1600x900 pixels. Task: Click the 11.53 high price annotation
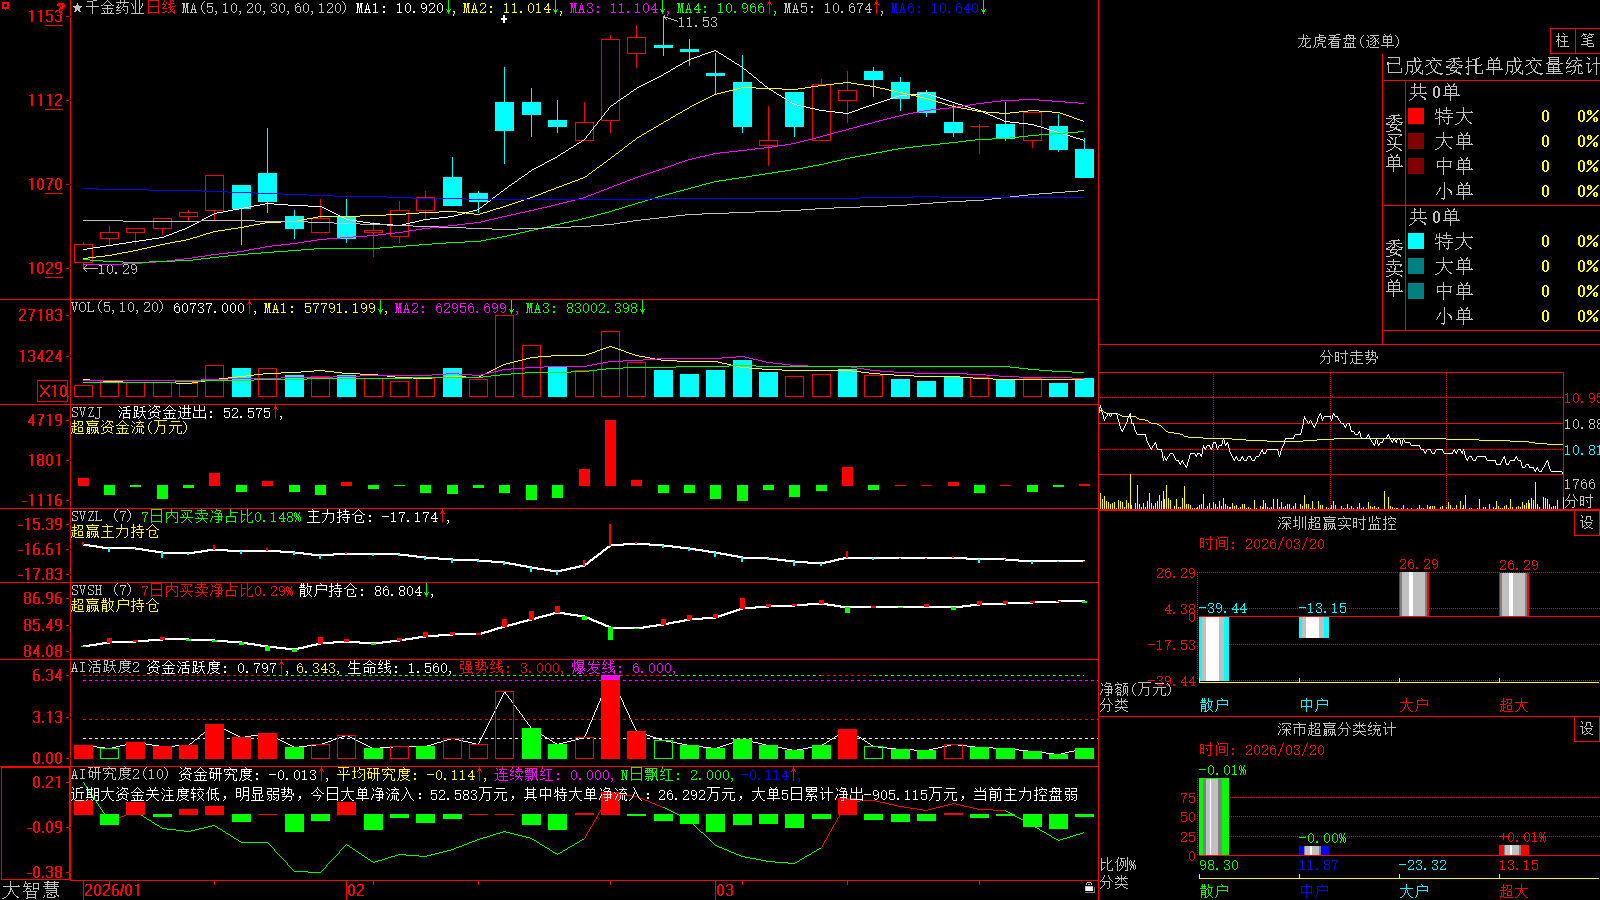point(697,22)
